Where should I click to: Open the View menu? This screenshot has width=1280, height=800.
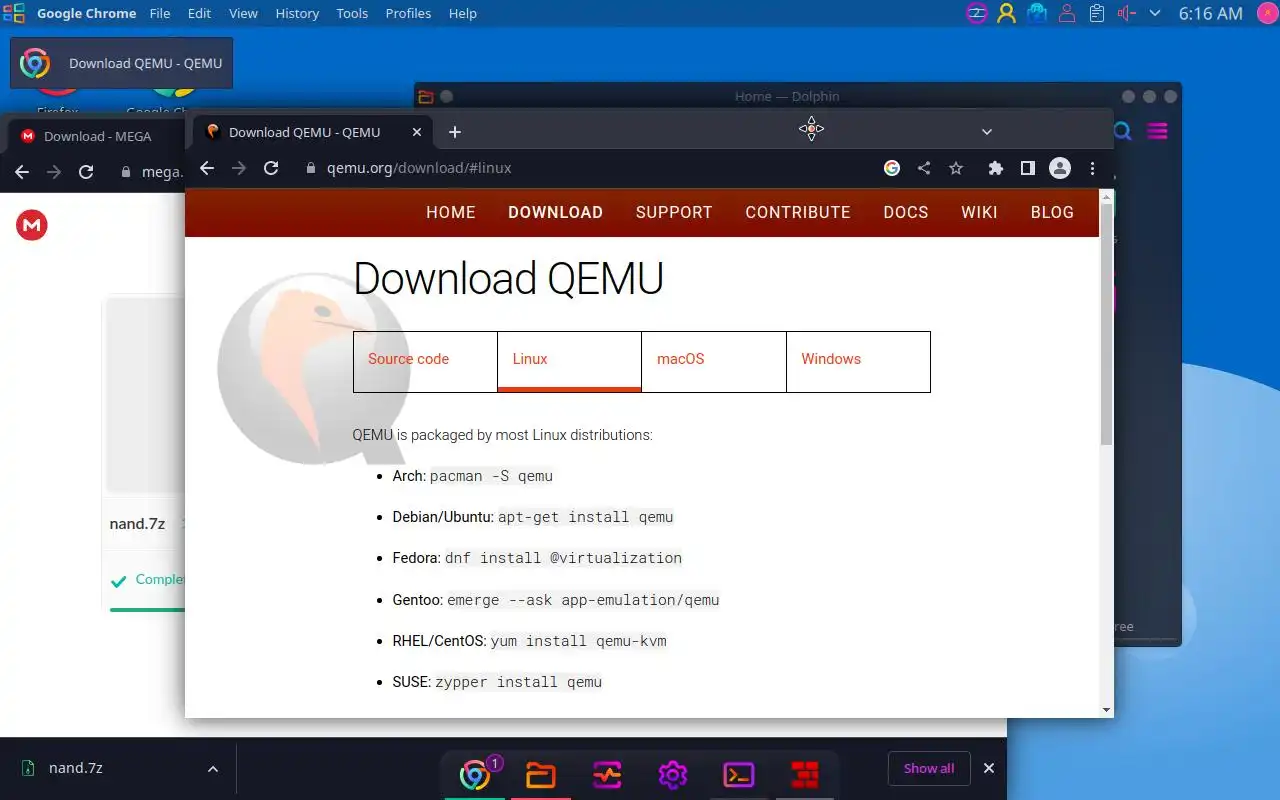(x=243, y=13)
